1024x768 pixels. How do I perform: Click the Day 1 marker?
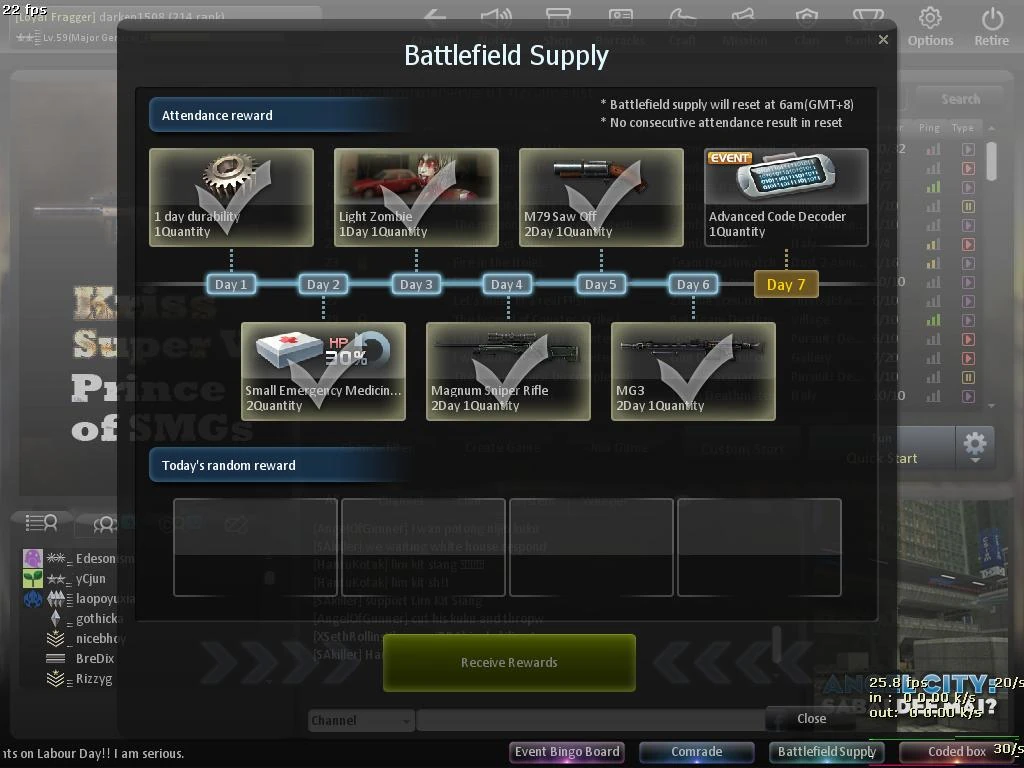(231, 284)
